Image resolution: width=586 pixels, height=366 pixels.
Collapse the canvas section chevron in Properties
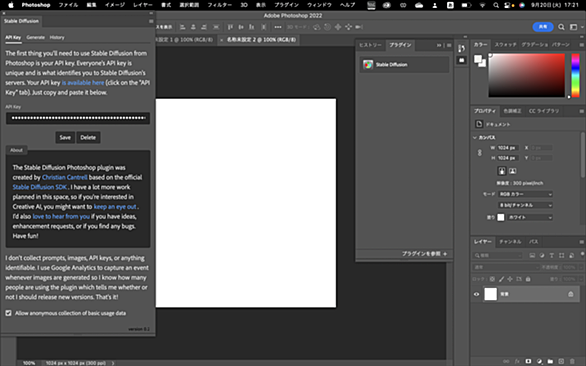coord(475,138)
